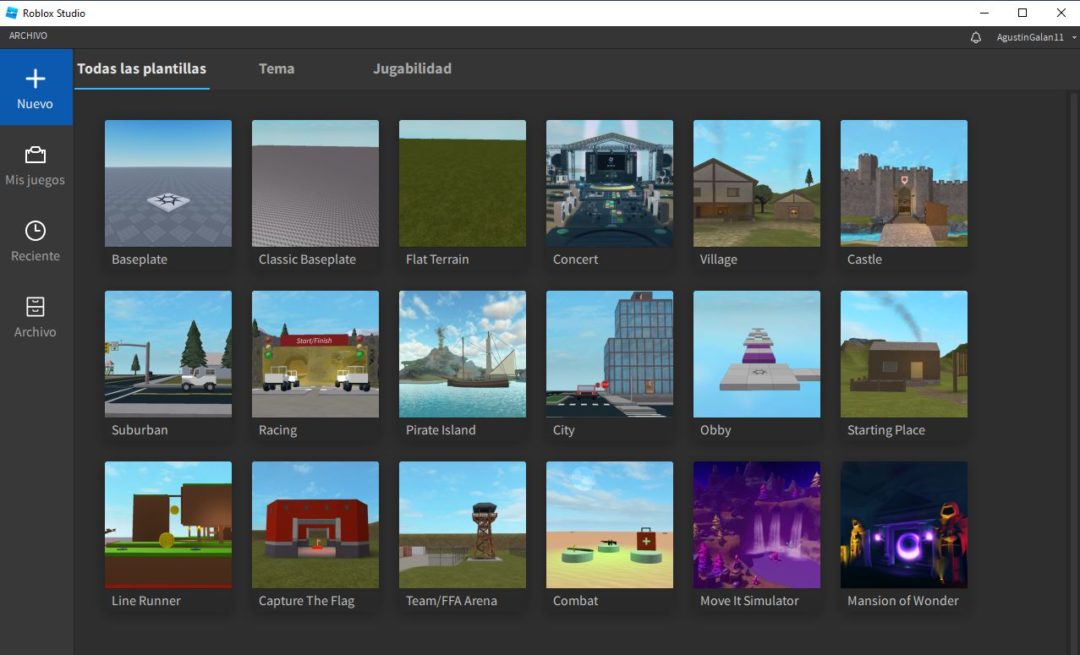Select the Racing template
1080x655 pixels.
pyautogui.click(x=314, y=354)
